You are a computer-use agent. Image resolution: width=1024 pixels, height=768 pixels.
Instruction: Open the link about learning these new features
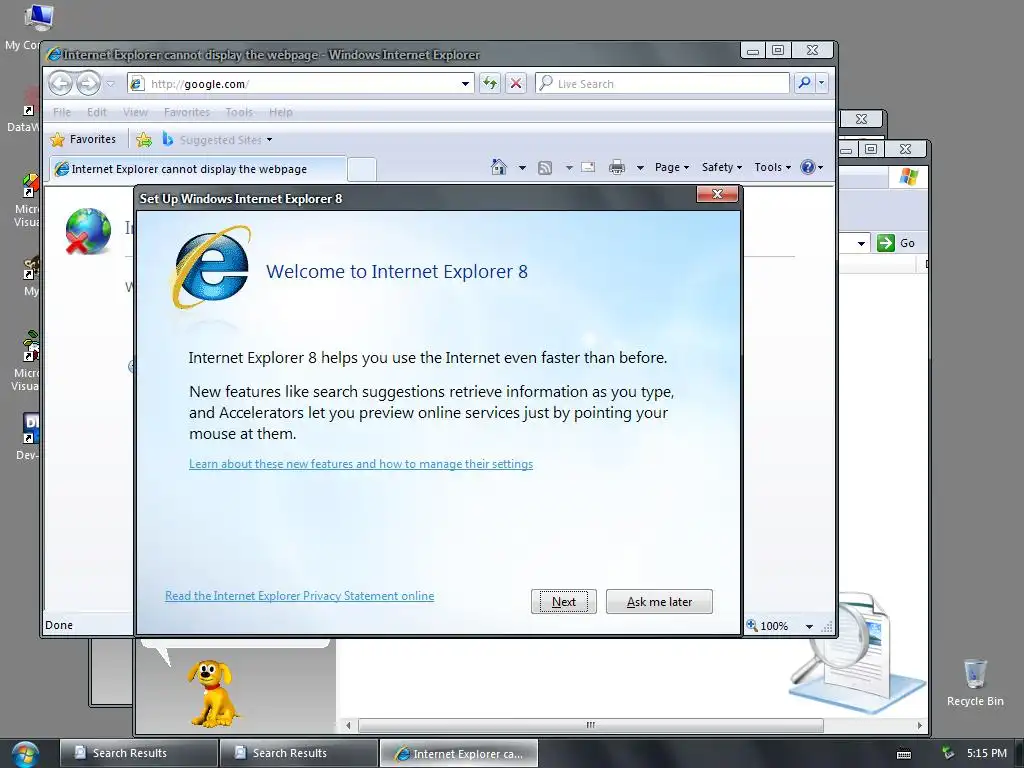360,464
